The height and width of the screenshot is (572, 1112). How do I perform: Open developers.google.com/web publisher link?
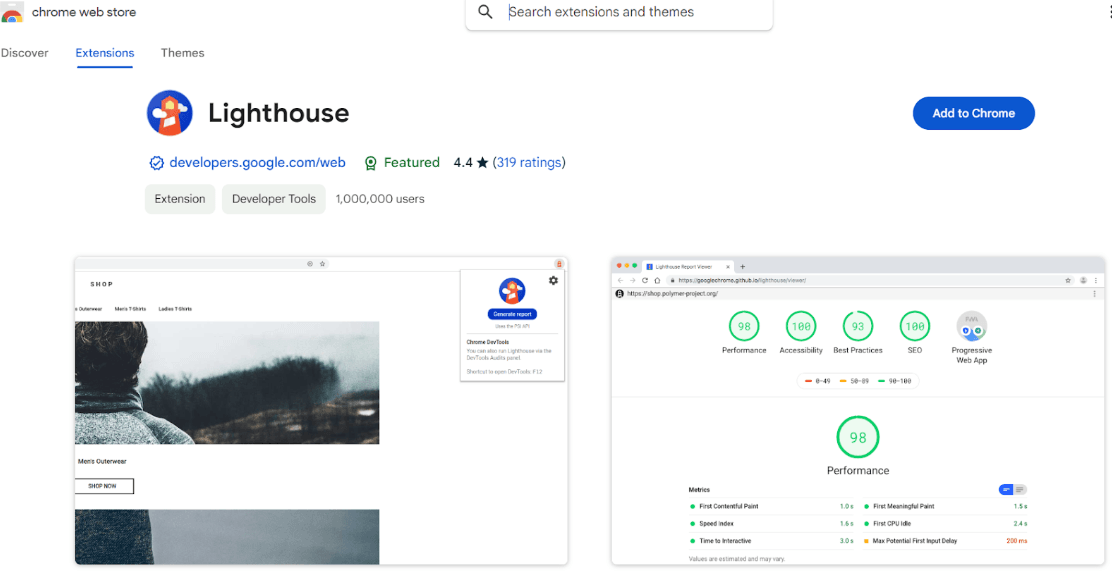(257, 162)
